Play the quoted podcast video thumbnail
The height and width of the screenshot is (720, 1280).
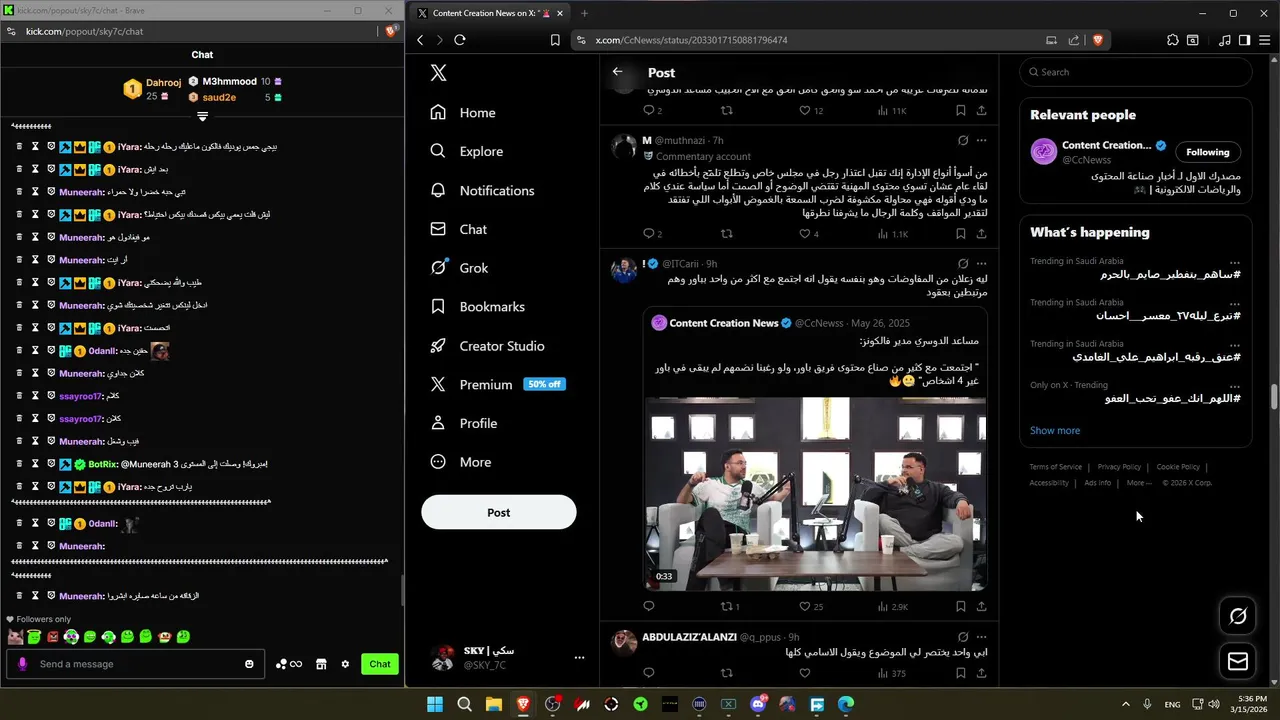click(x=816, y=494)
